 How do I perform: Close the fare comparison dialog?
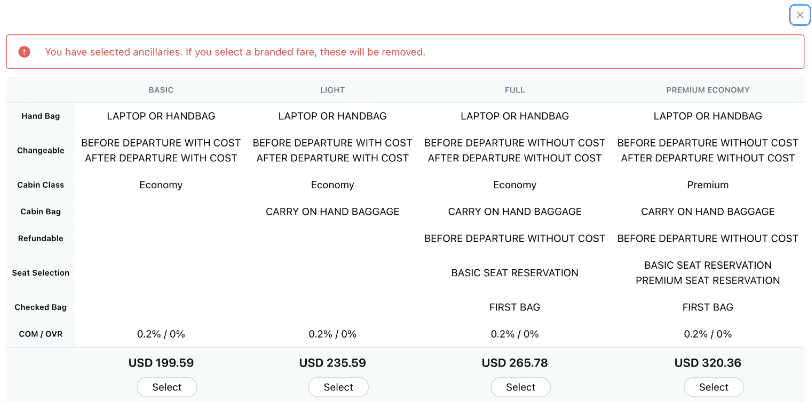(798, 15)
